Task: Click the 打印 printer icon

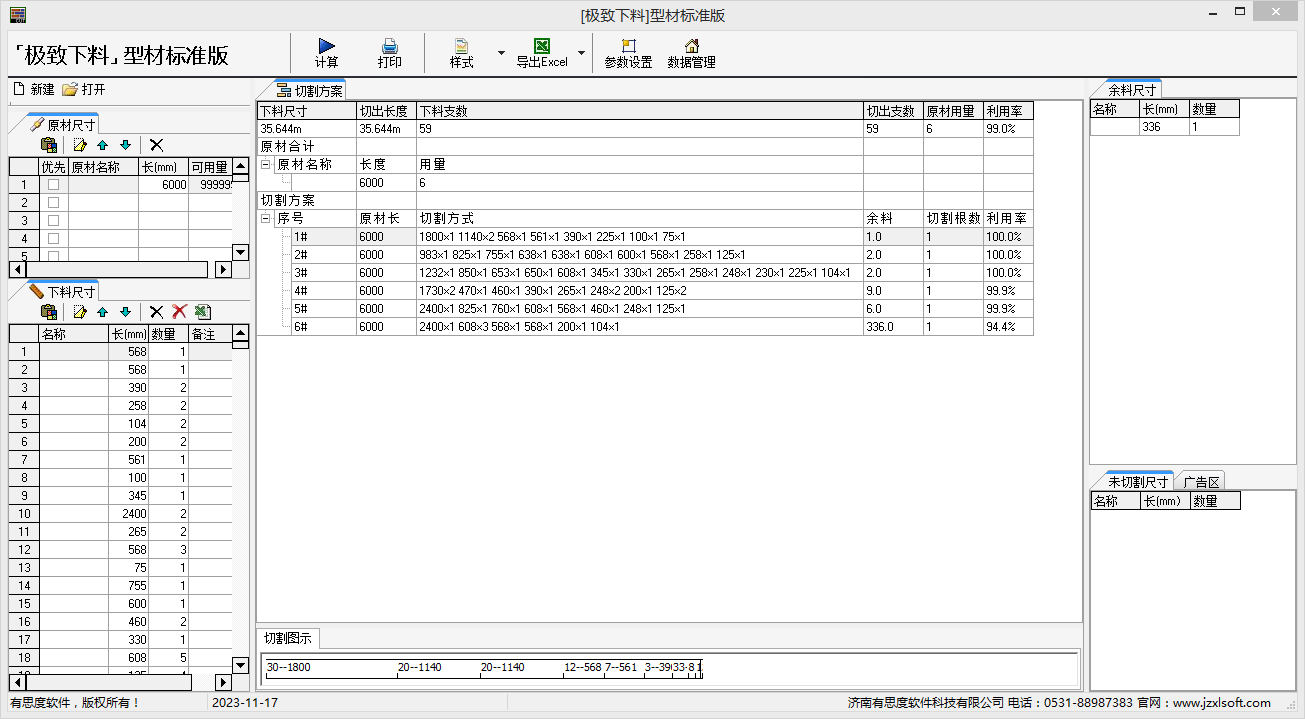Action: (389, 47)
